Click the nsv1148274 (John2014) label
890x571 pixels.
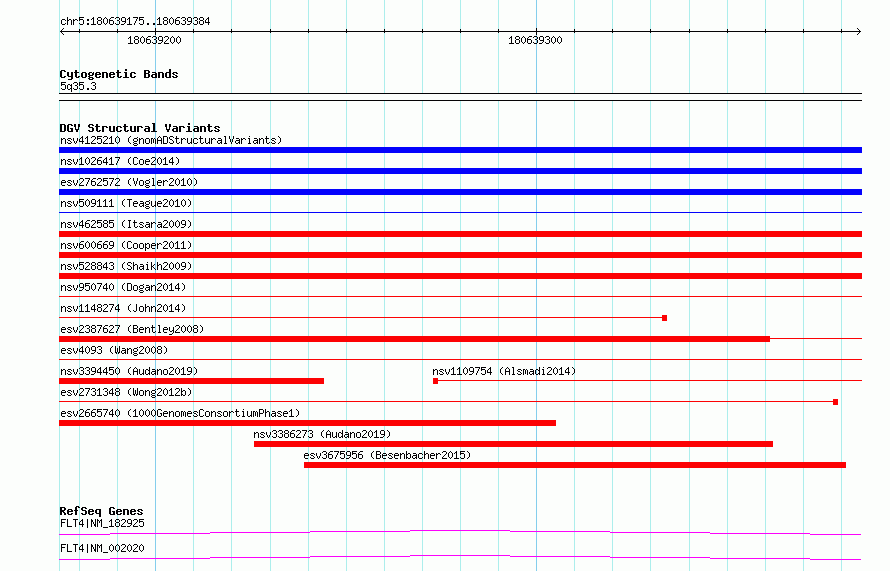point(123,308)
